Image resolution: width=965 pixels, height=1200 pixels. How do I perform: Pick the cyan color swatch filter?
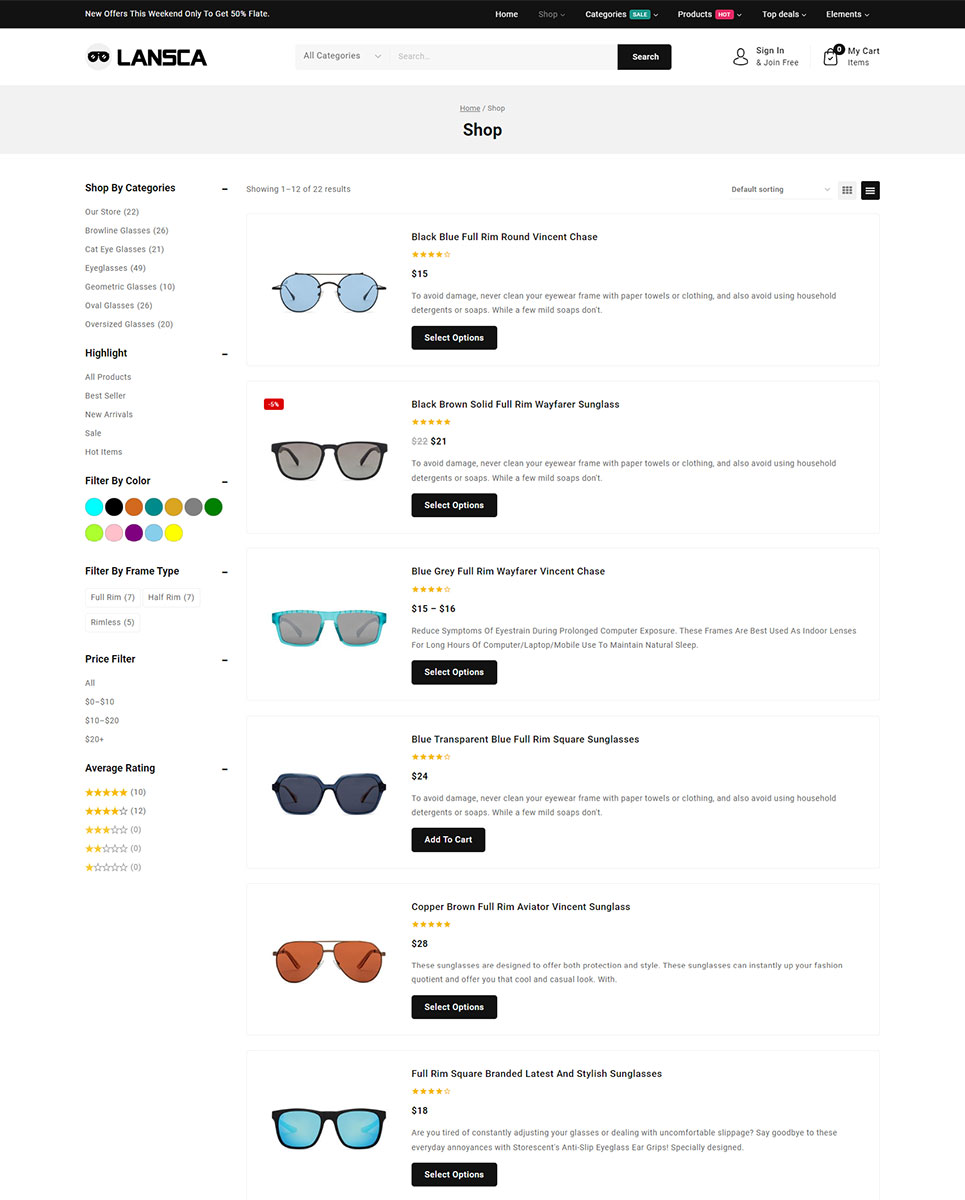click(94, 507)
